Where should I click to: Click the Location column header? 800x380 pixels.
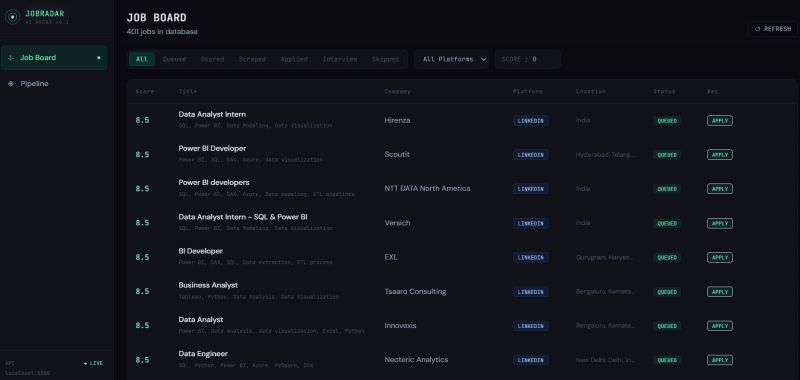coord(590,91)
